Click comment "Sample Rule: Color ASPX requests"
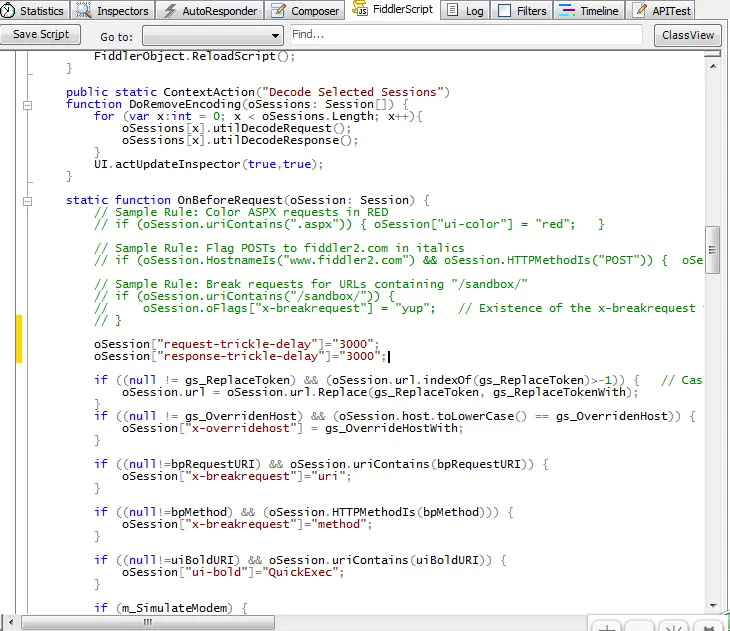This screenshot has width=730, height=631. click(241, 212)
